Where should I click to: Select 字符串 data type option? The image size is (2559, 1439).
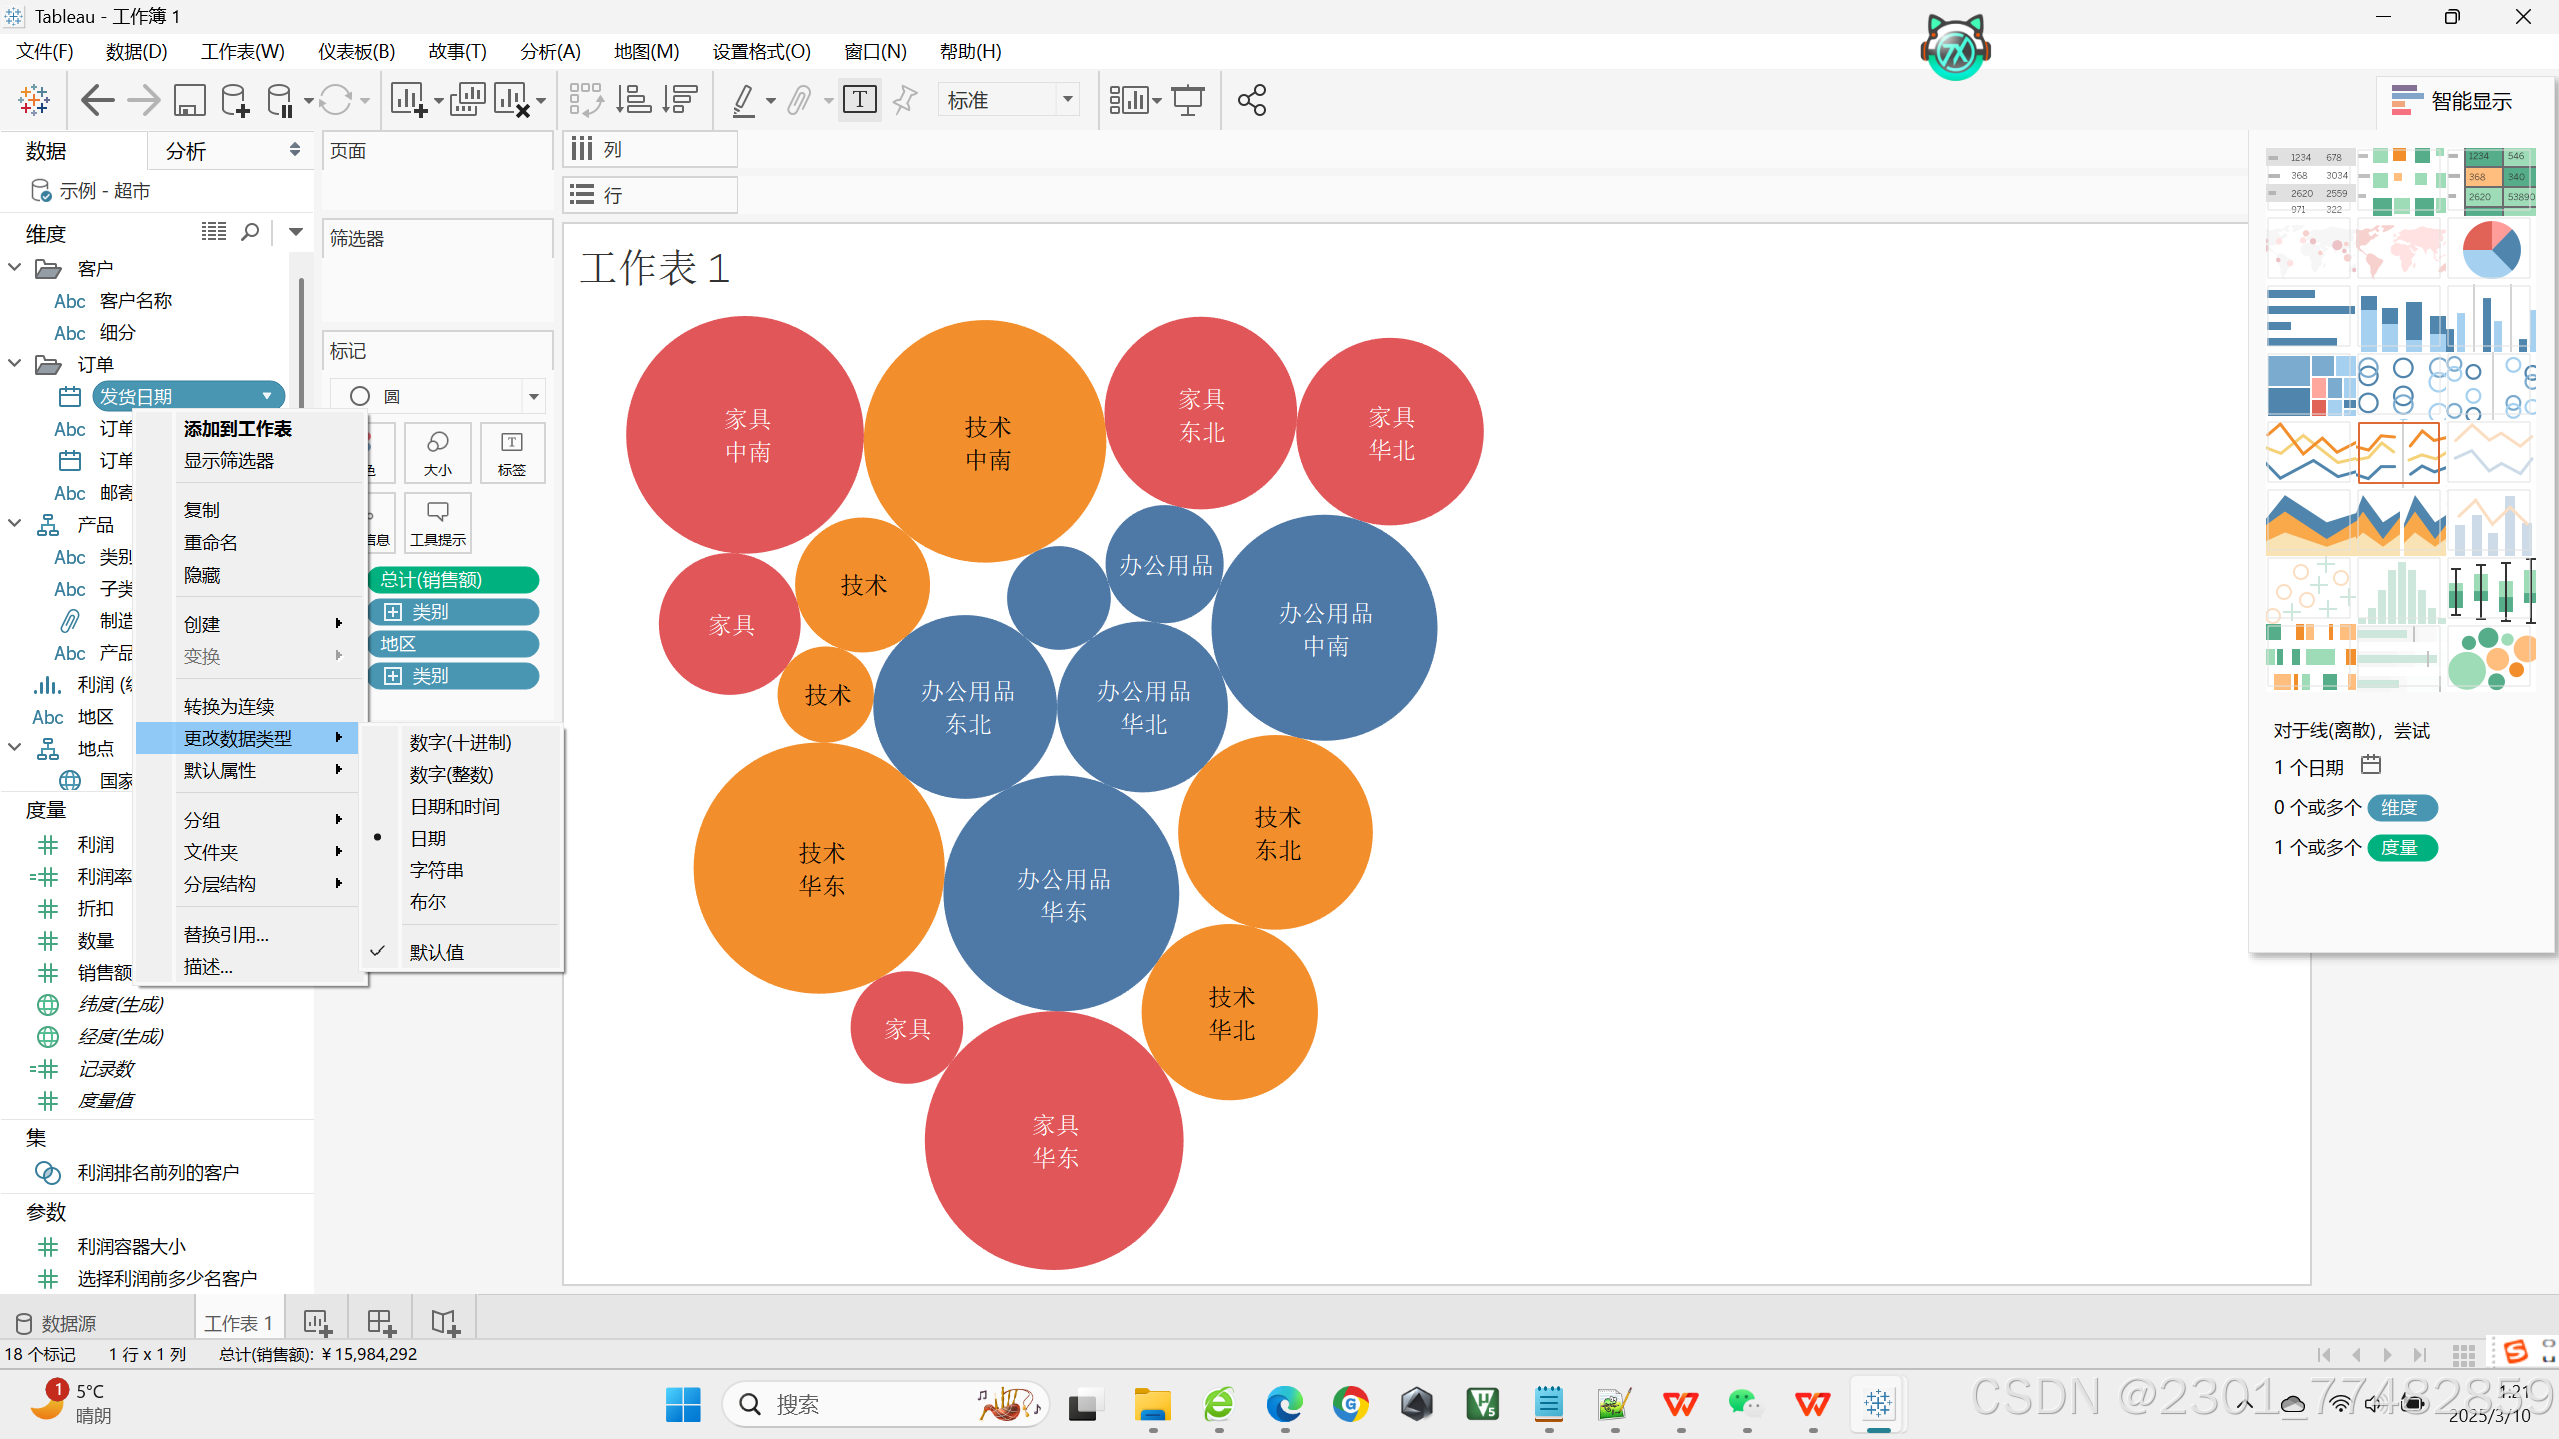point(437,870)
